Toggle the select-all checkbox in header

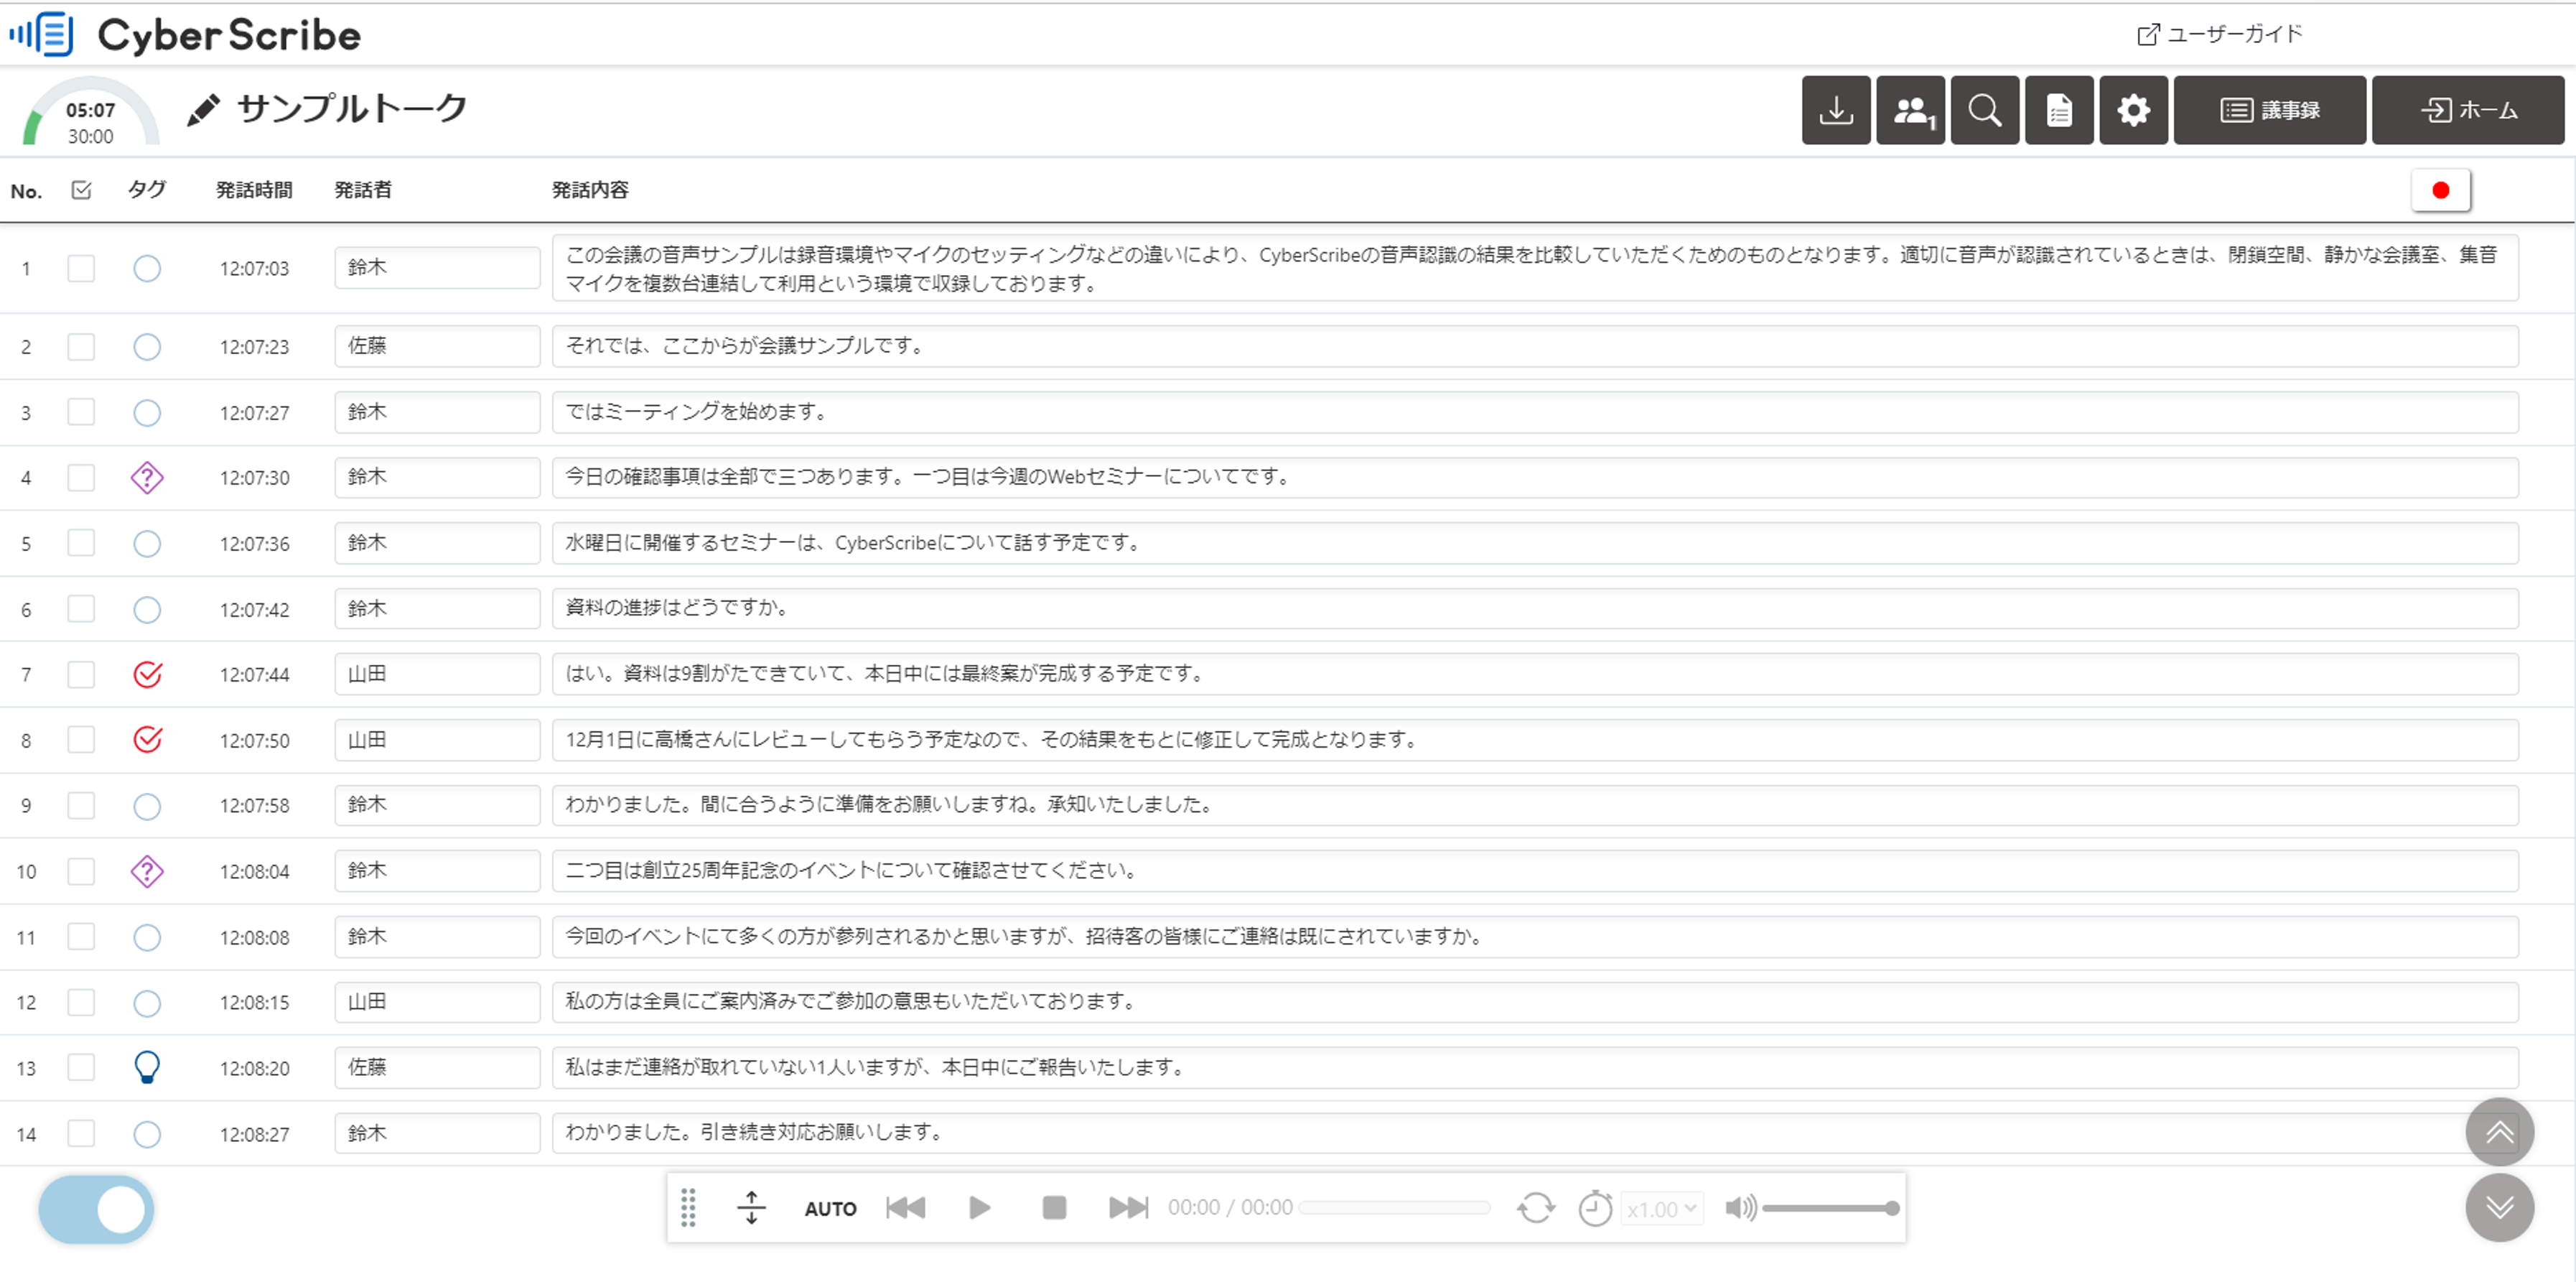(x=81, y=190)
